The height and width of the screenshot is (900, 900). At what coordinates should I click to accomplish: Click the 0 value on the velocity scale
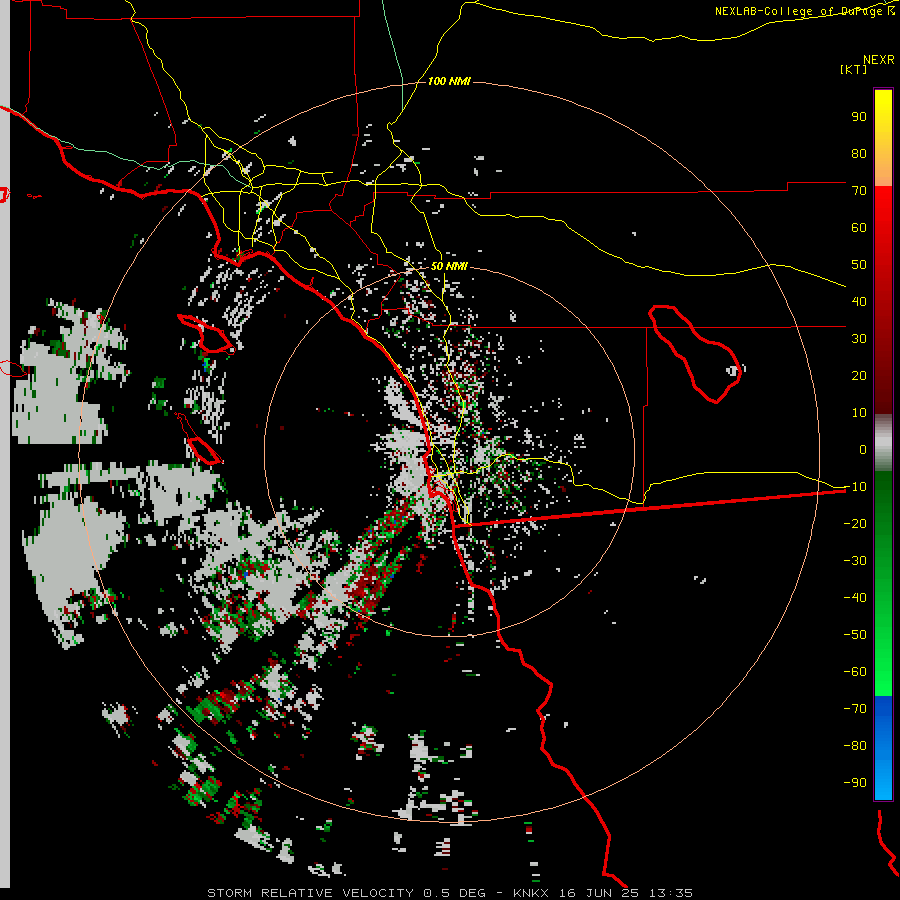point(863,450)
